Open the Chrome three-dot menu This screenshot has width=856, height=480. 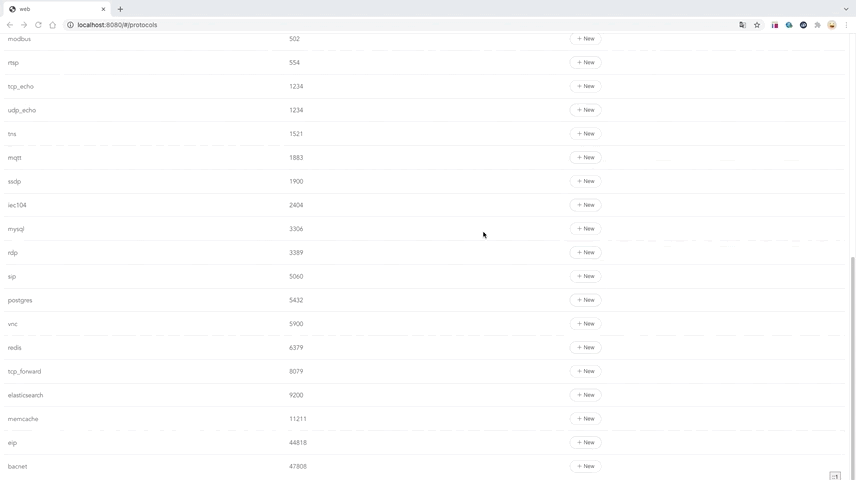pos(846,25)
